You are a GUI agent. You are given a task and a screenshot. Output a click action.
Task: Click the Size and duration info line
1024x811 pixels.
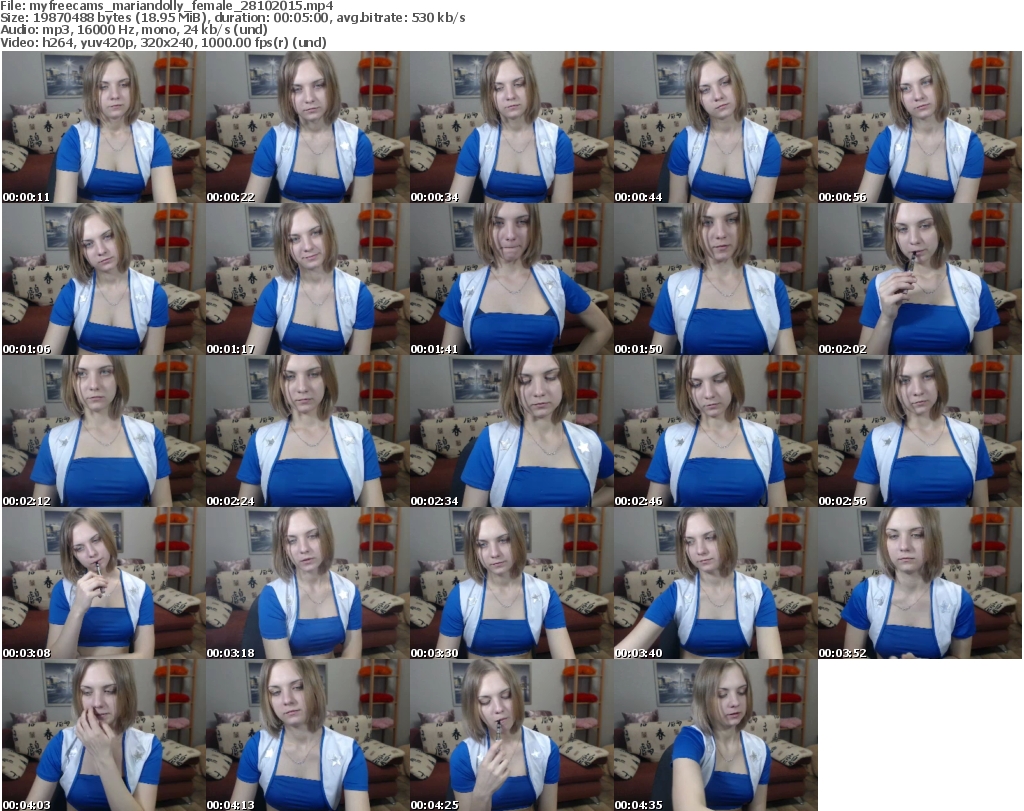click(x=232, y=18)
